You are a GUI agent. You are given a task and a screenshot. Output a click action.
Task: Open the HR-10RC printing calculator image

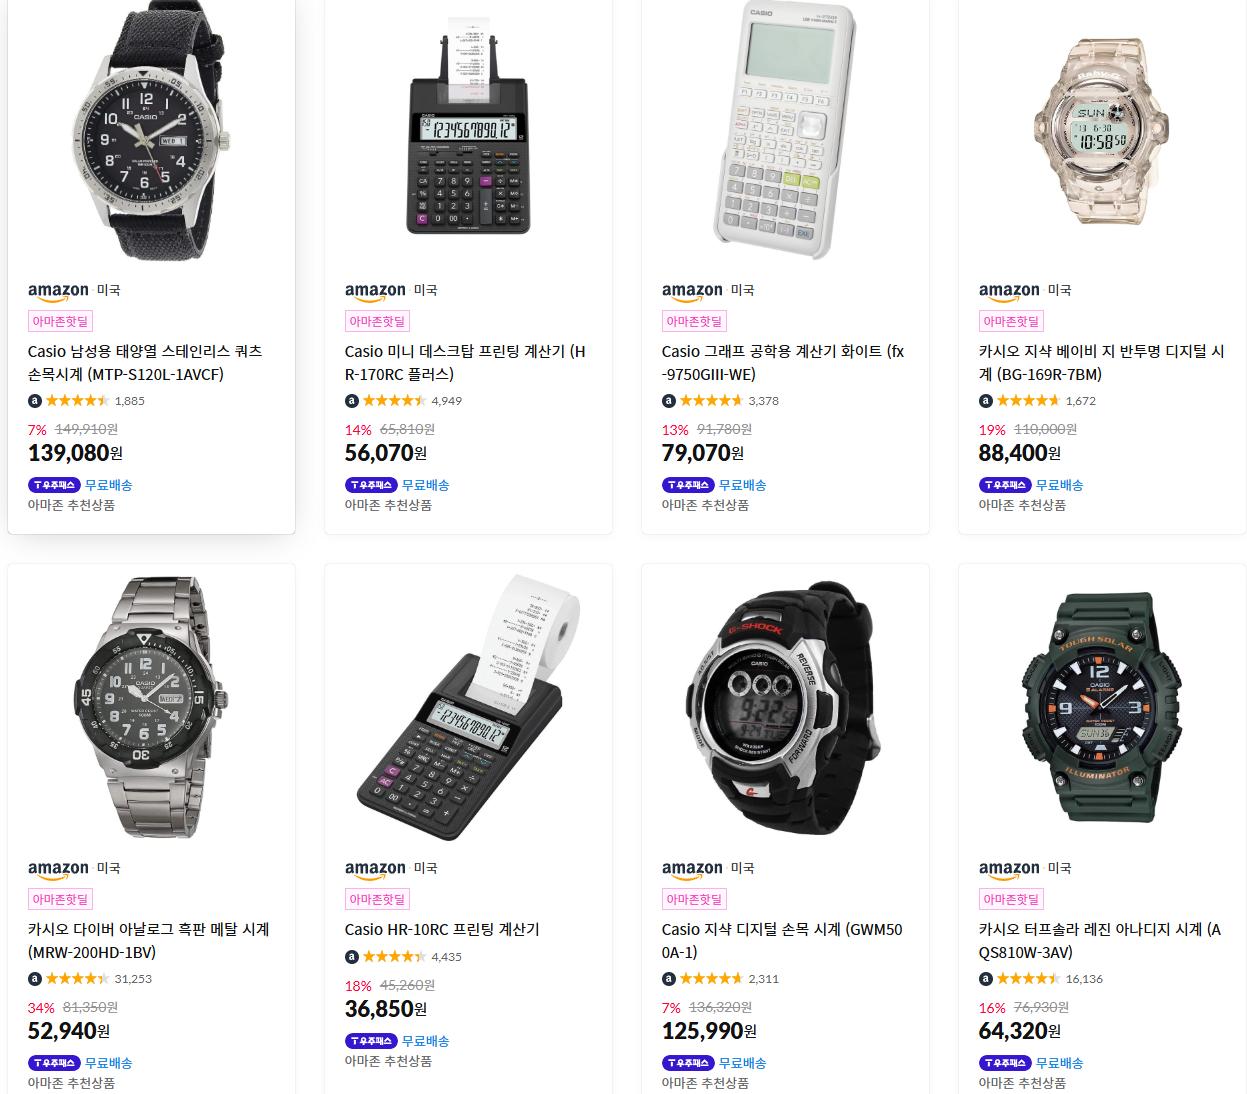coord(468,707)
